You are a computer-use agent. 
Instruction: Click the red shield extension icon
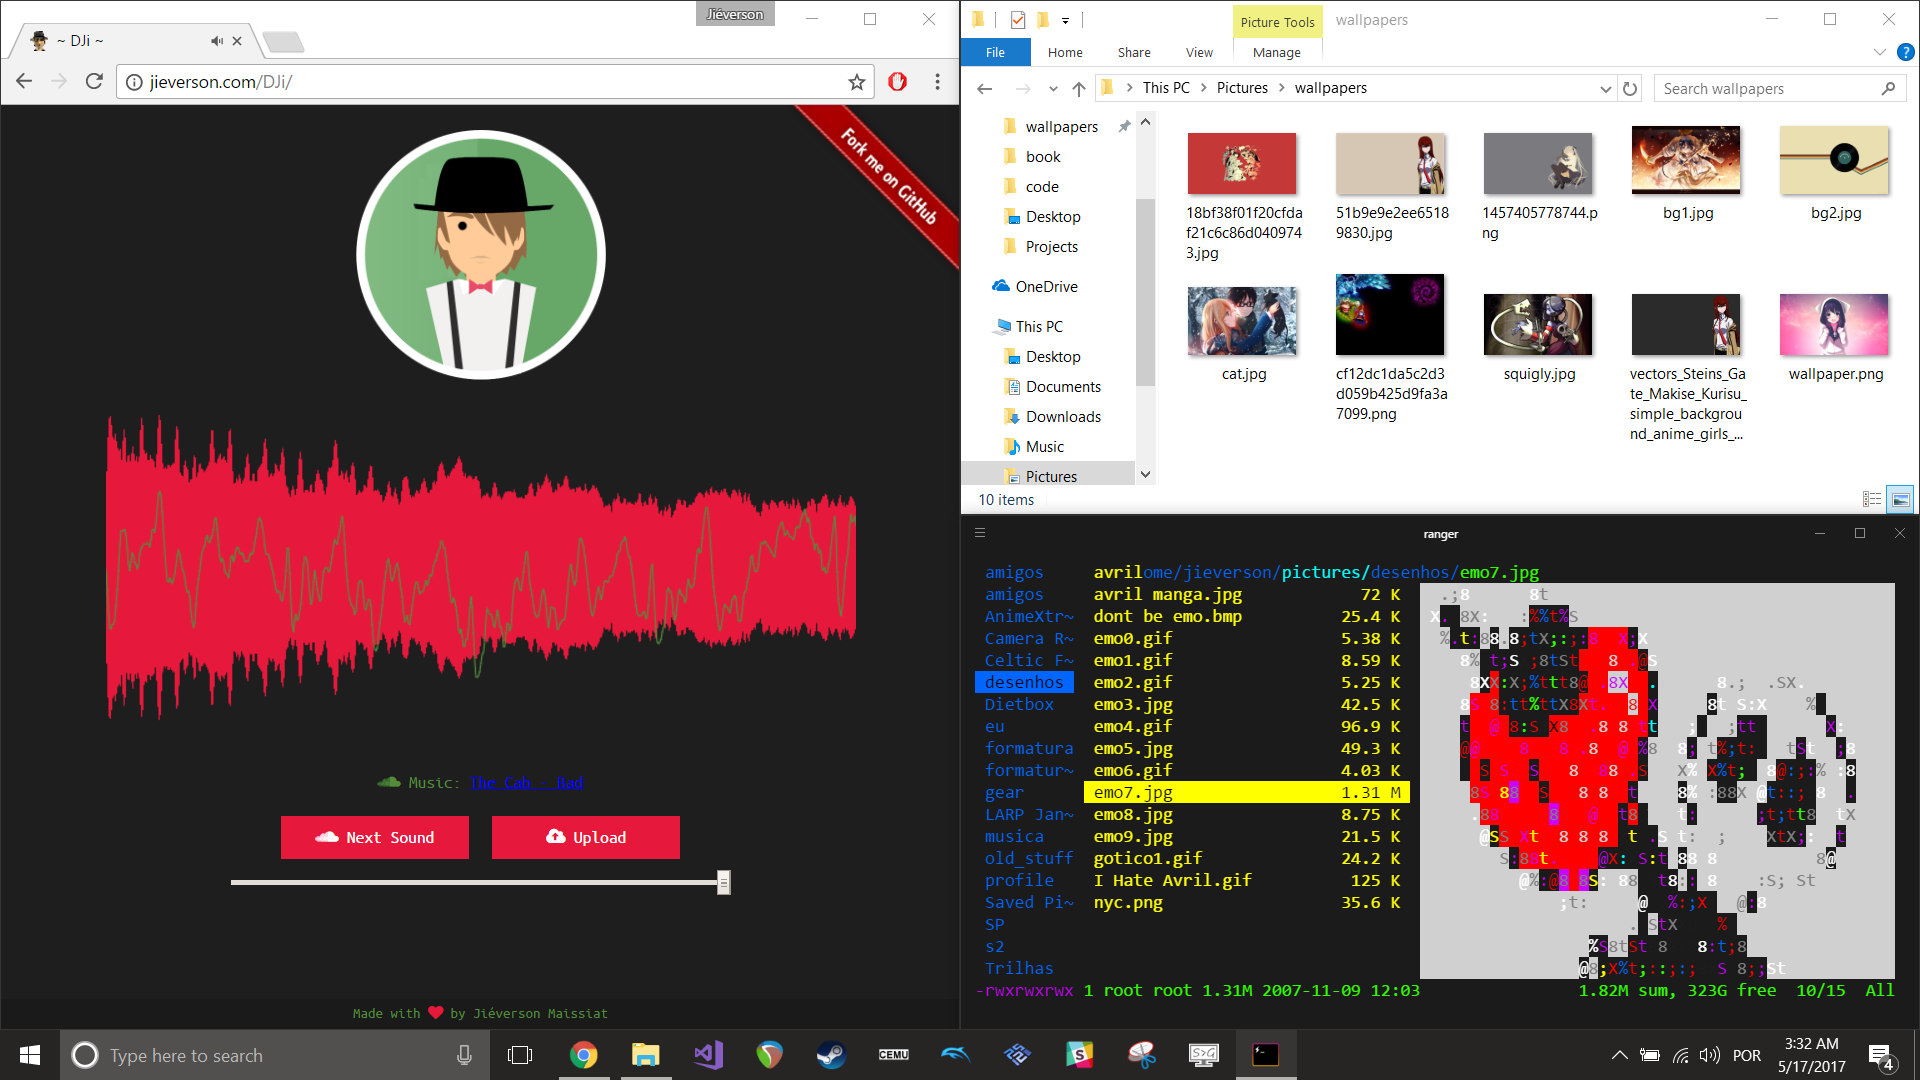(x=897, y=82)
